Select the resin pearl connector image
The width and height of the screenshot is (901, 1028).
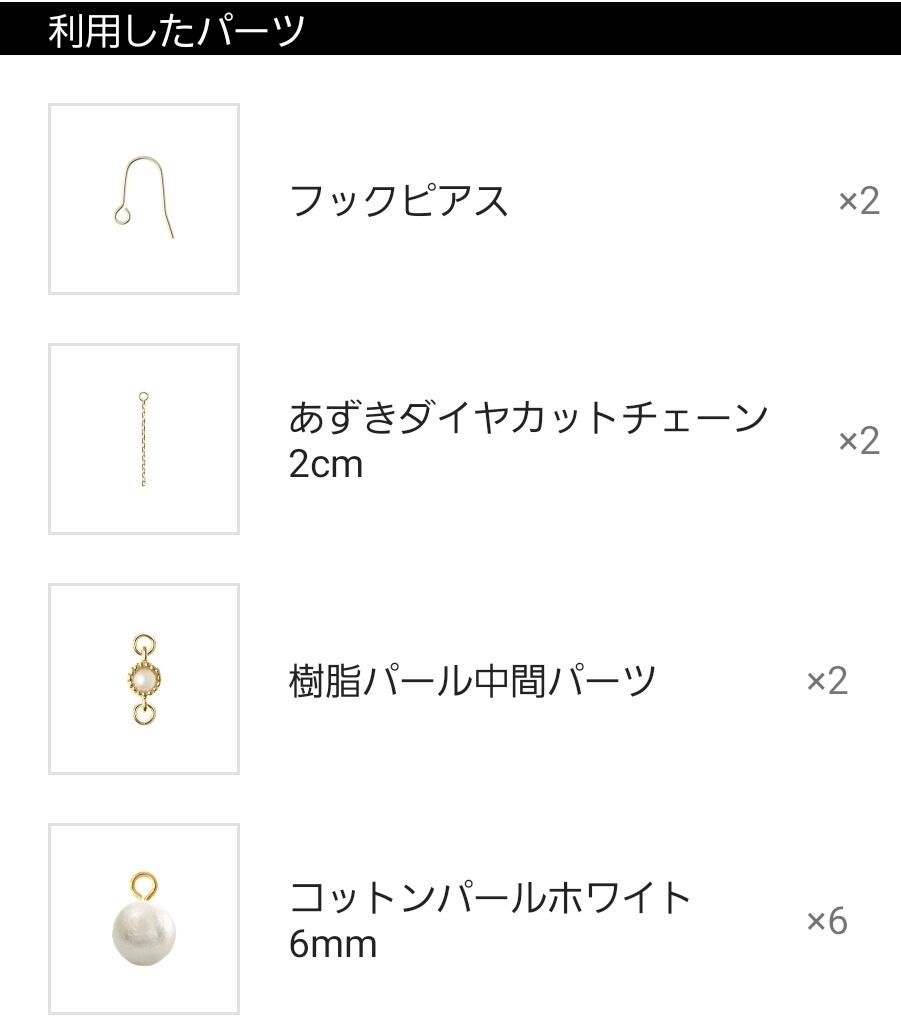pyautogui.click(x=144, y=679)
